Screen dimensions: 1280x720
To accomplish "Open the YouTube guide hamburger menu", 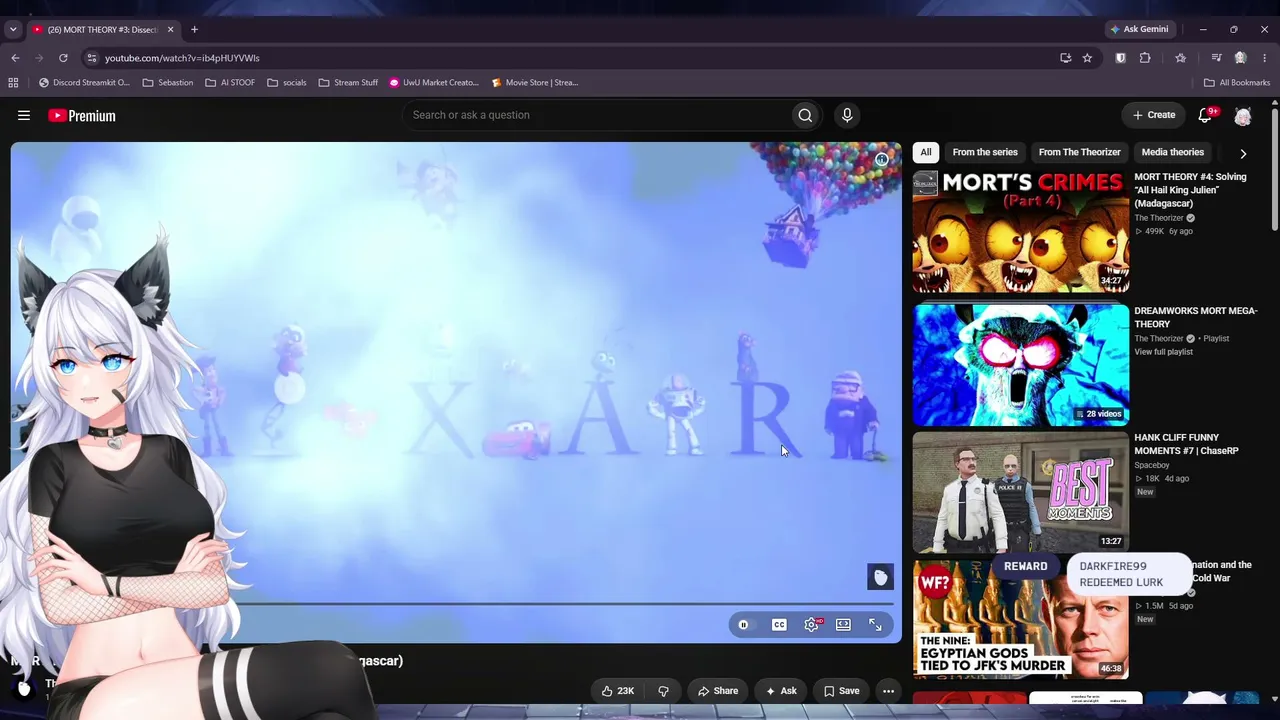I will coord(24,116).
